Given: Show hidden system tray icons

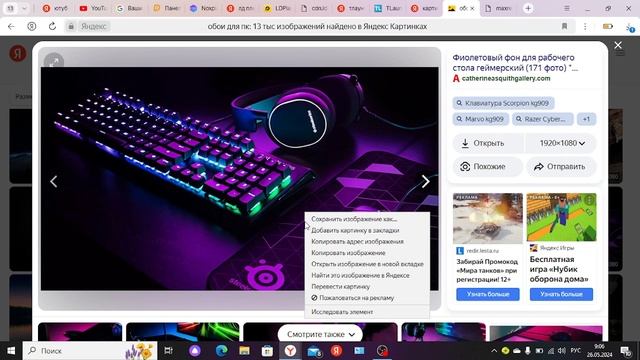Looking at the screenshot, I should pos(494,351).
